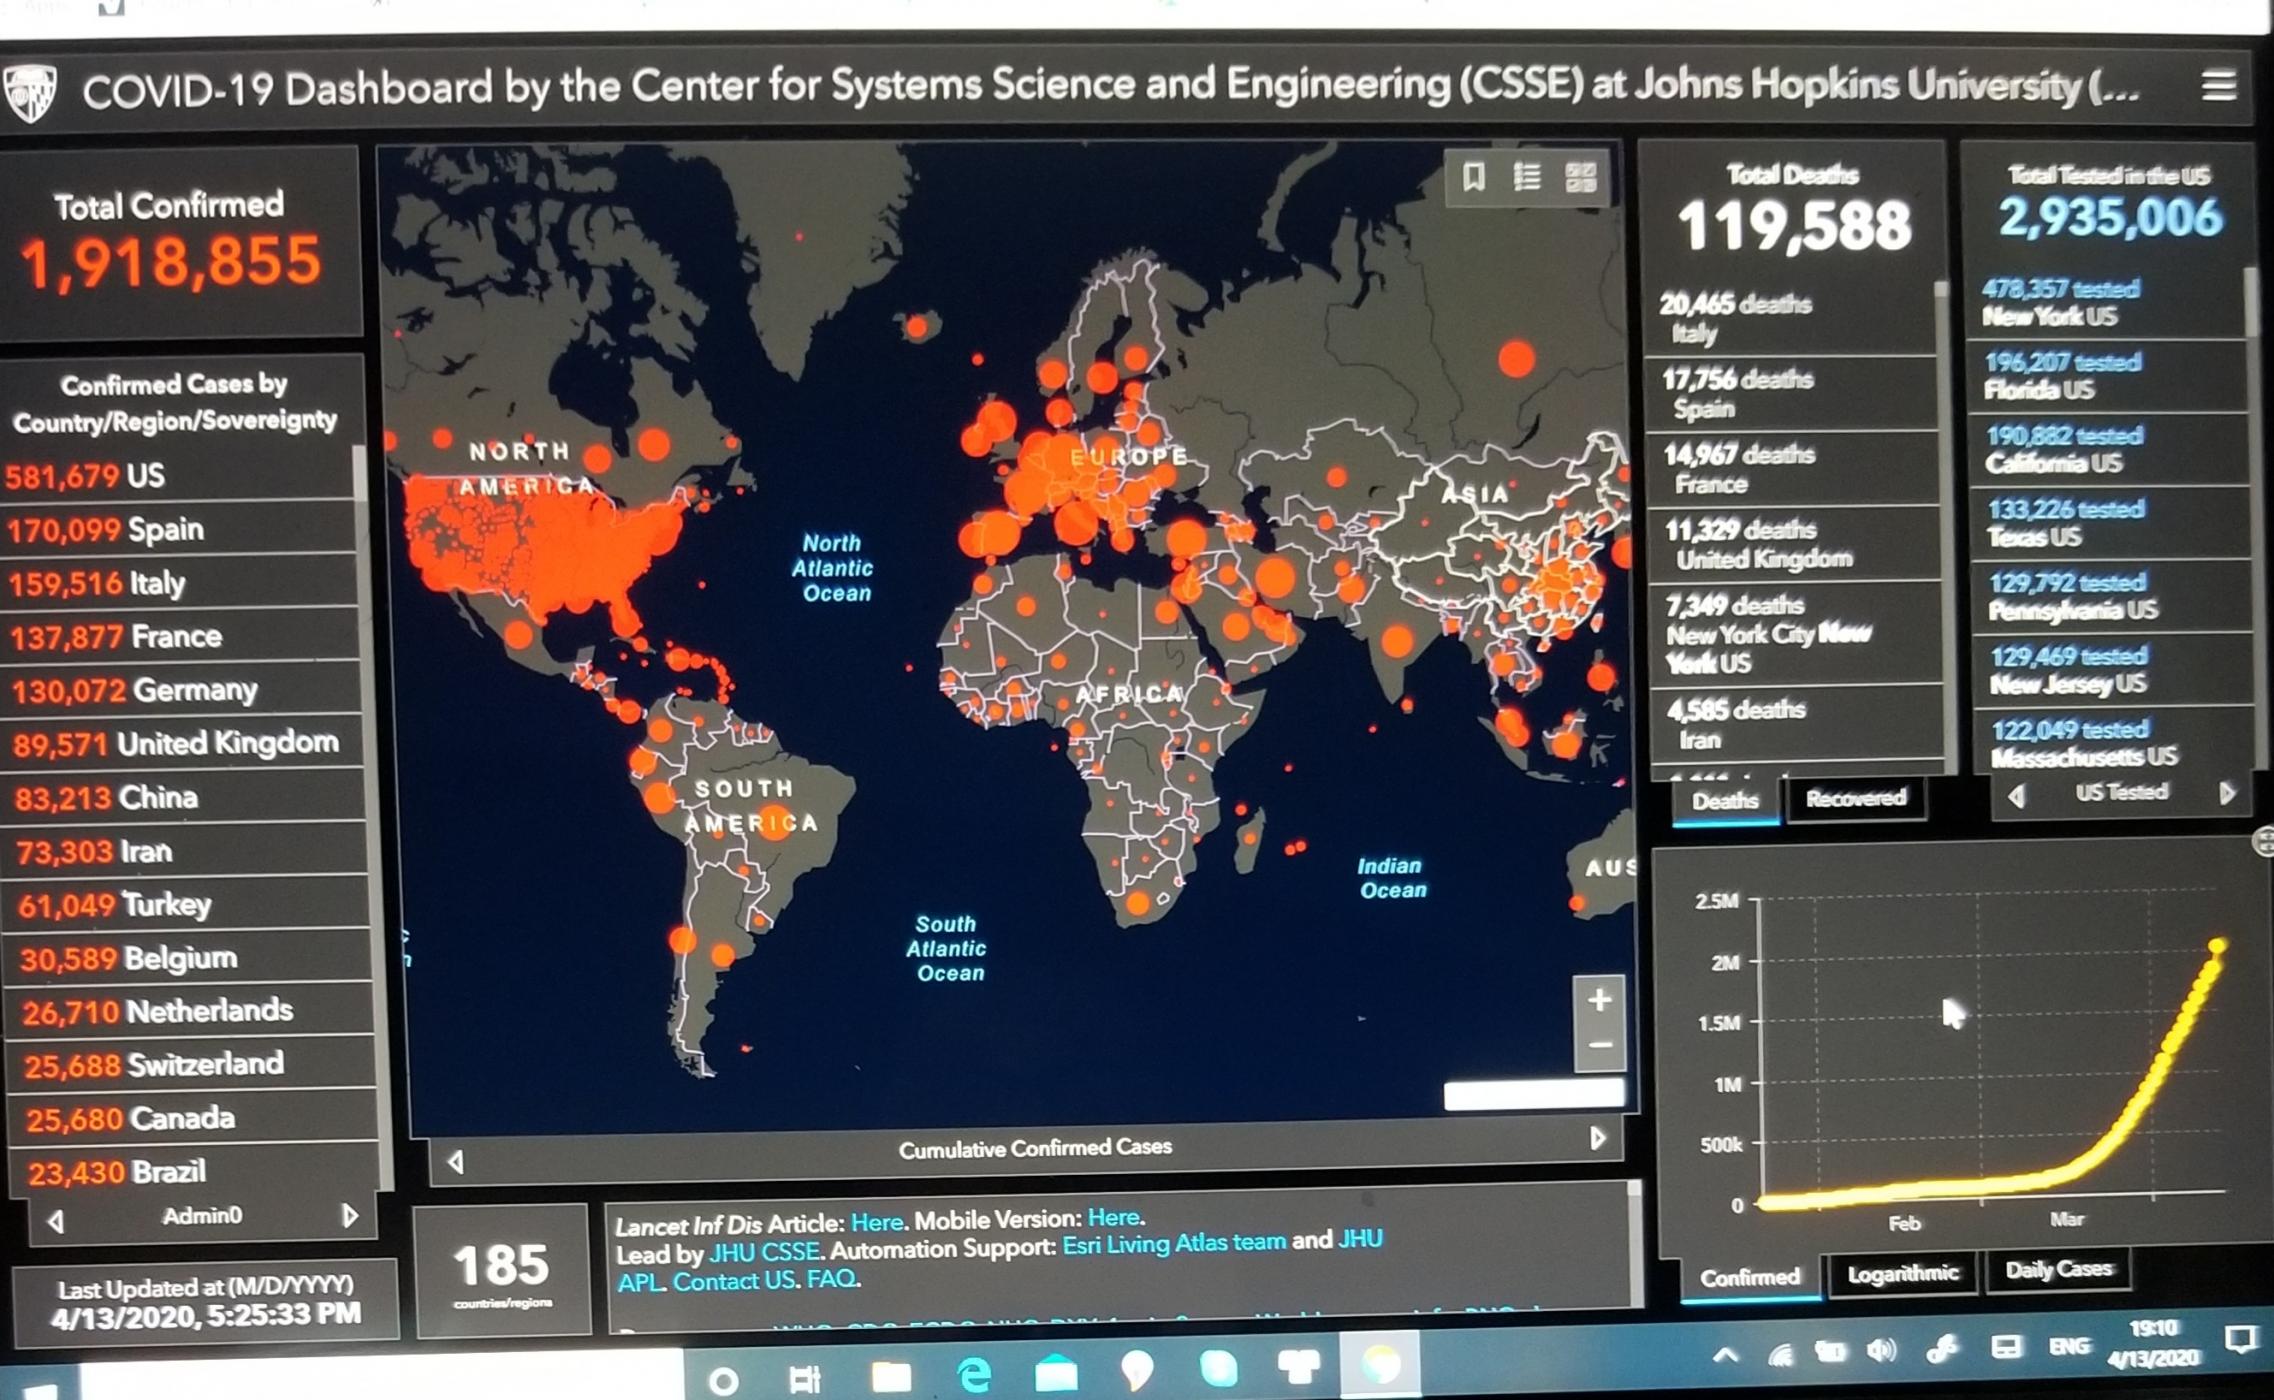Click the bookmarks icon on the map

coord(1473,178)
